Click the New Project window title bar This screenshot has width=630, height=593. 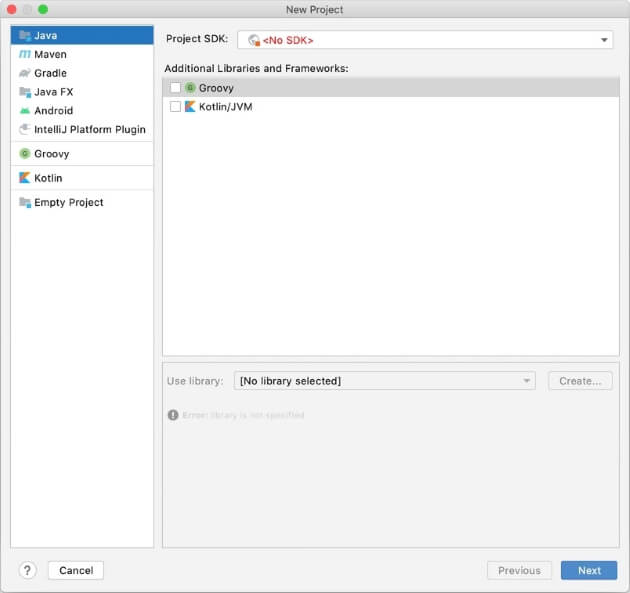[314, 9]
